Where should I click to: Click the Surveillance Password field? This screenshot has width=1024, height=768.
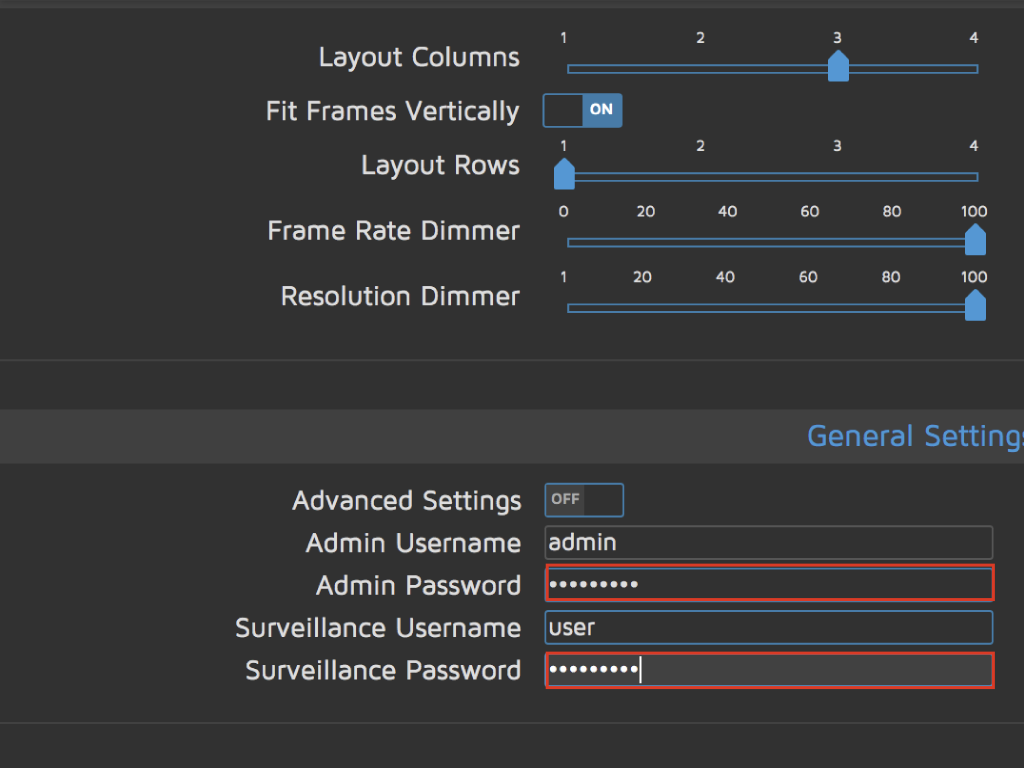tap(769, 670)
